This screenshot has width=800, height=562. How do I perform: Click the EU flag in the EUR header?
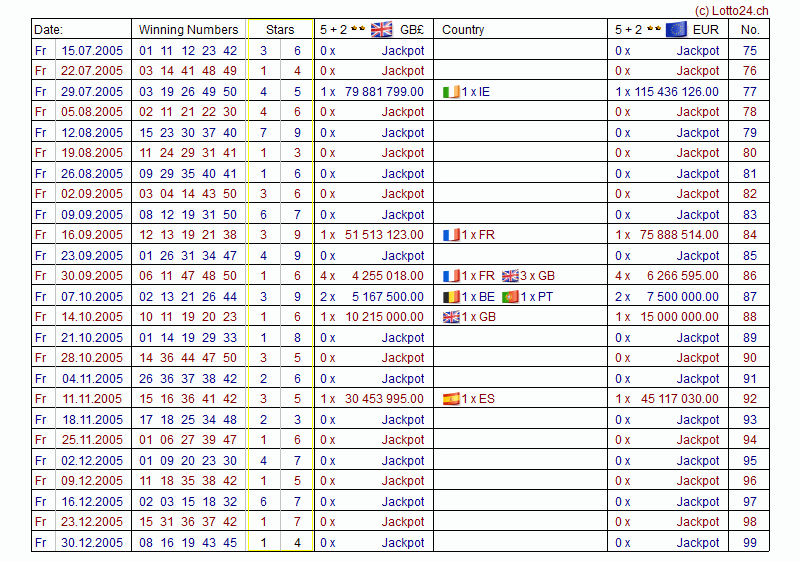[676, 29]
